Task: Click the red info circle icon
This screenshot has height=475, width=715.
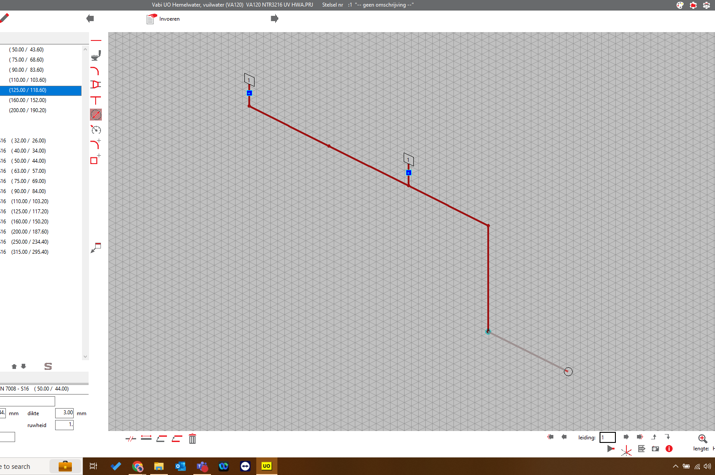Action: 669,449
